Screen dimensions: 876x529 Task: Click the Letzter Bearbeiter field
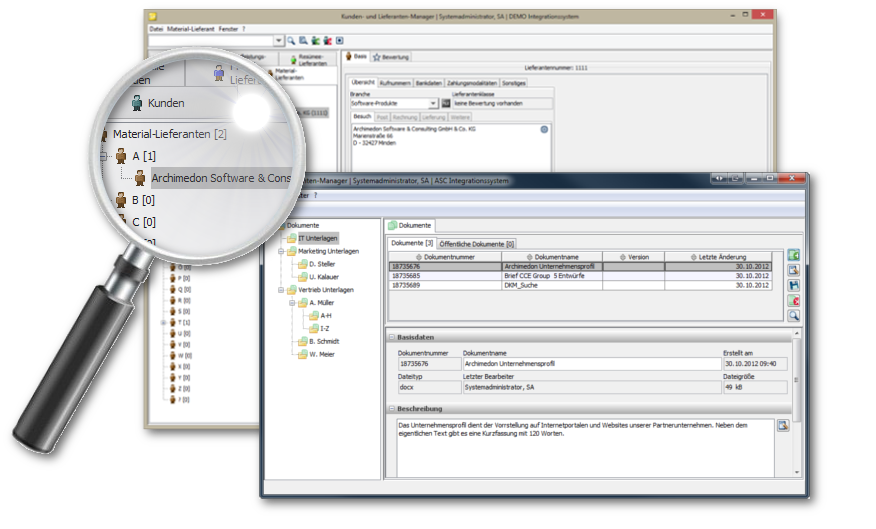tap(592, 387)
